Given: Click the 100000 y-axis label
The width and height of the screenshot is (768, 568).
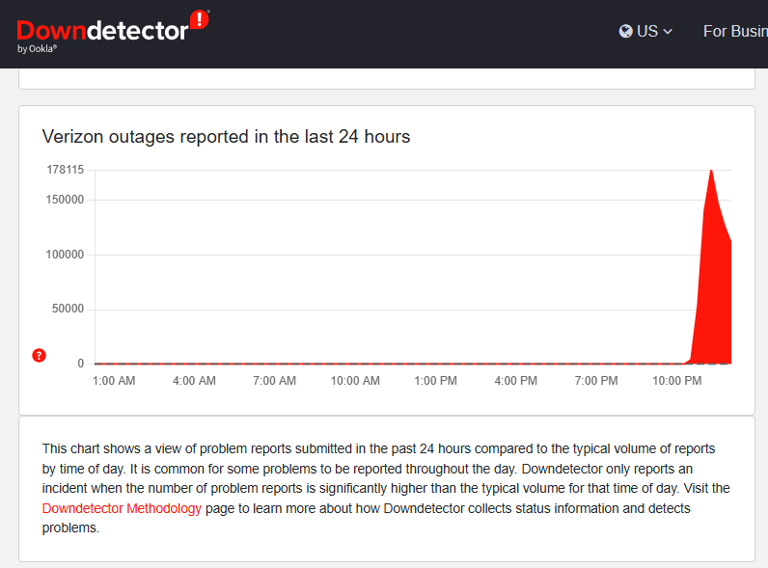Looking at the screenshot, I should point(66,254).
